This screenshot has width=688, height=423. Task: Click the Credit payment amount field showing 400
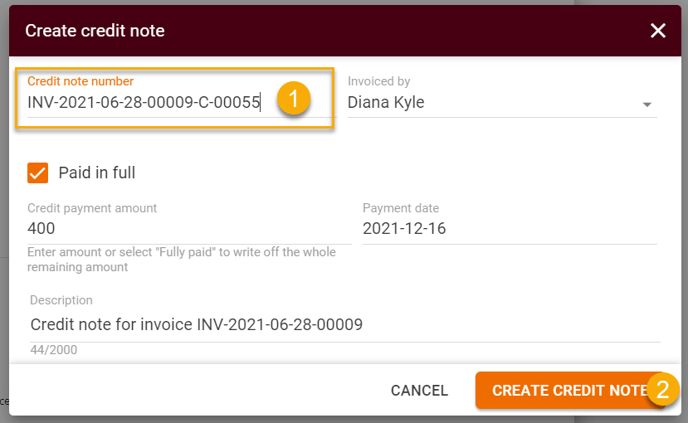189,229
